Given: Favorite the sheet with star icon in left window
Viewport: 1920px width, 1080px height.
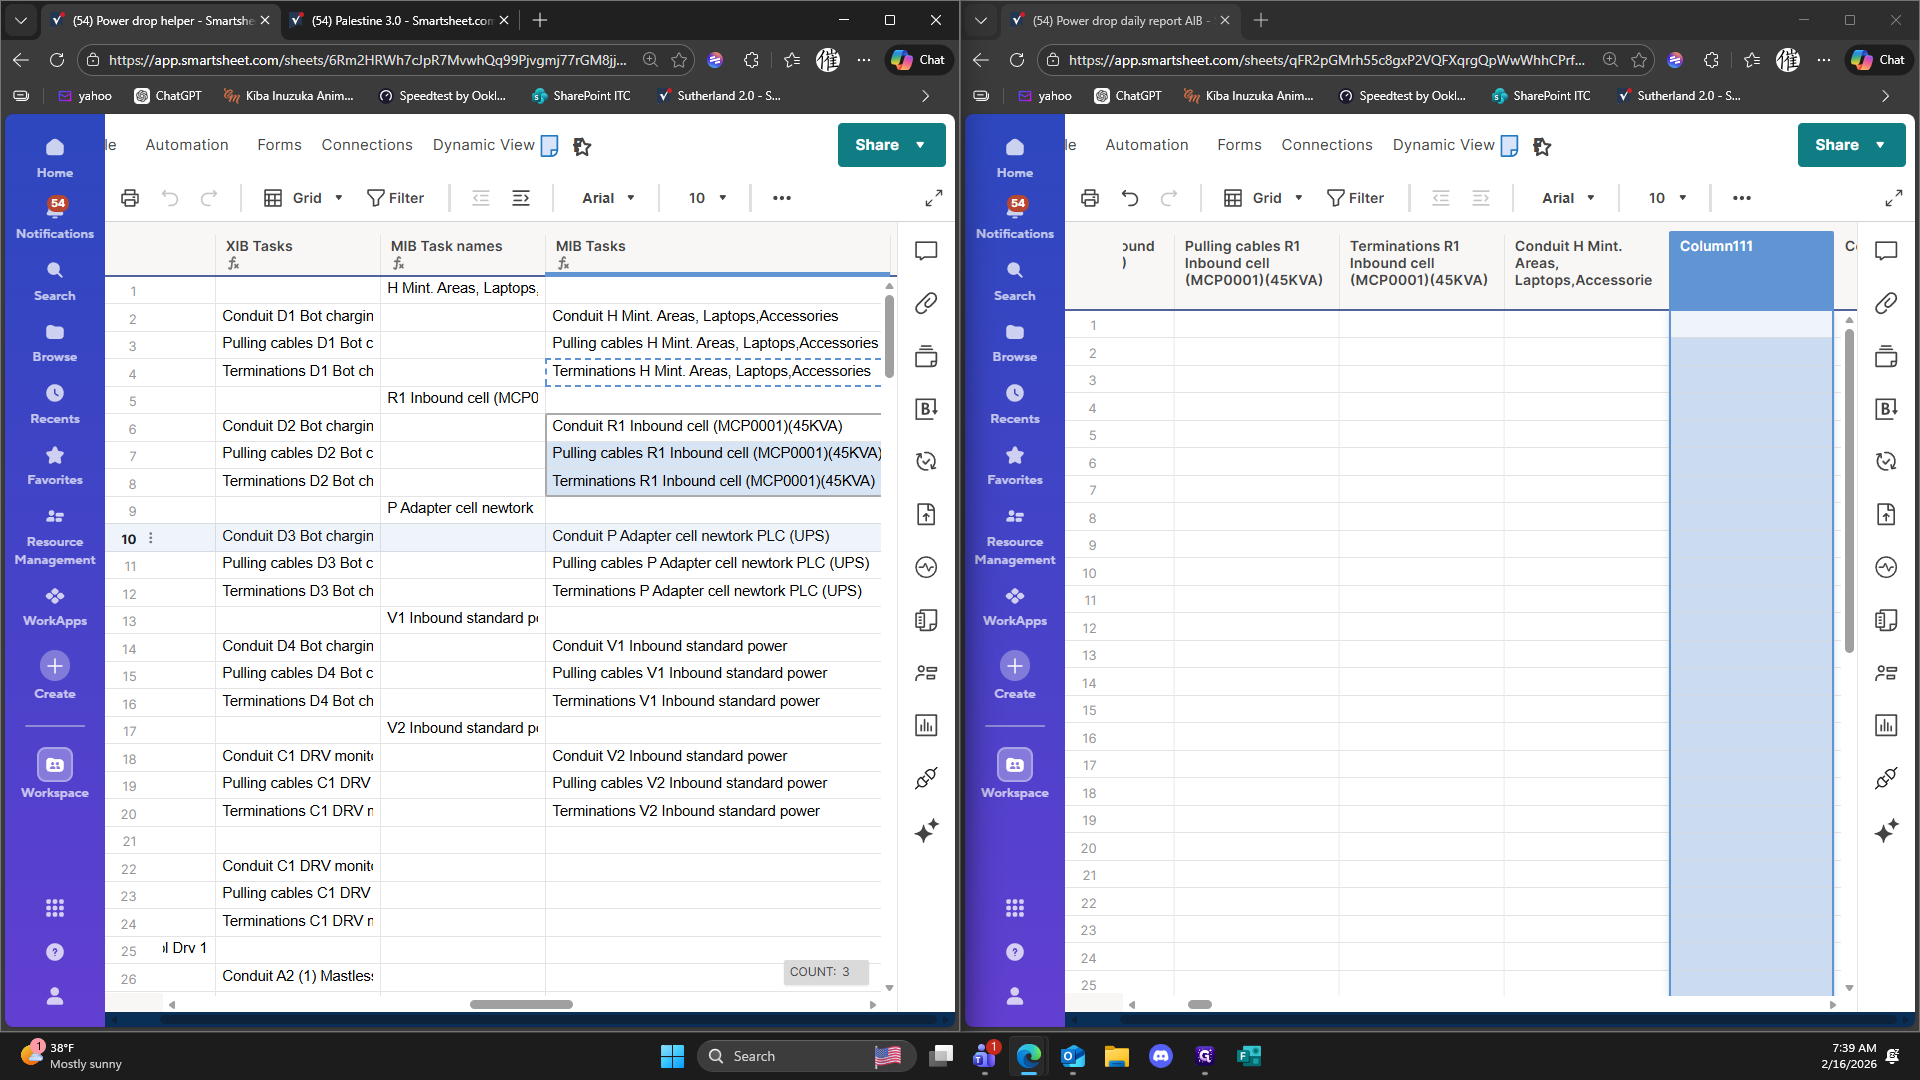Looking at the screenshot, I should (582, 146).
